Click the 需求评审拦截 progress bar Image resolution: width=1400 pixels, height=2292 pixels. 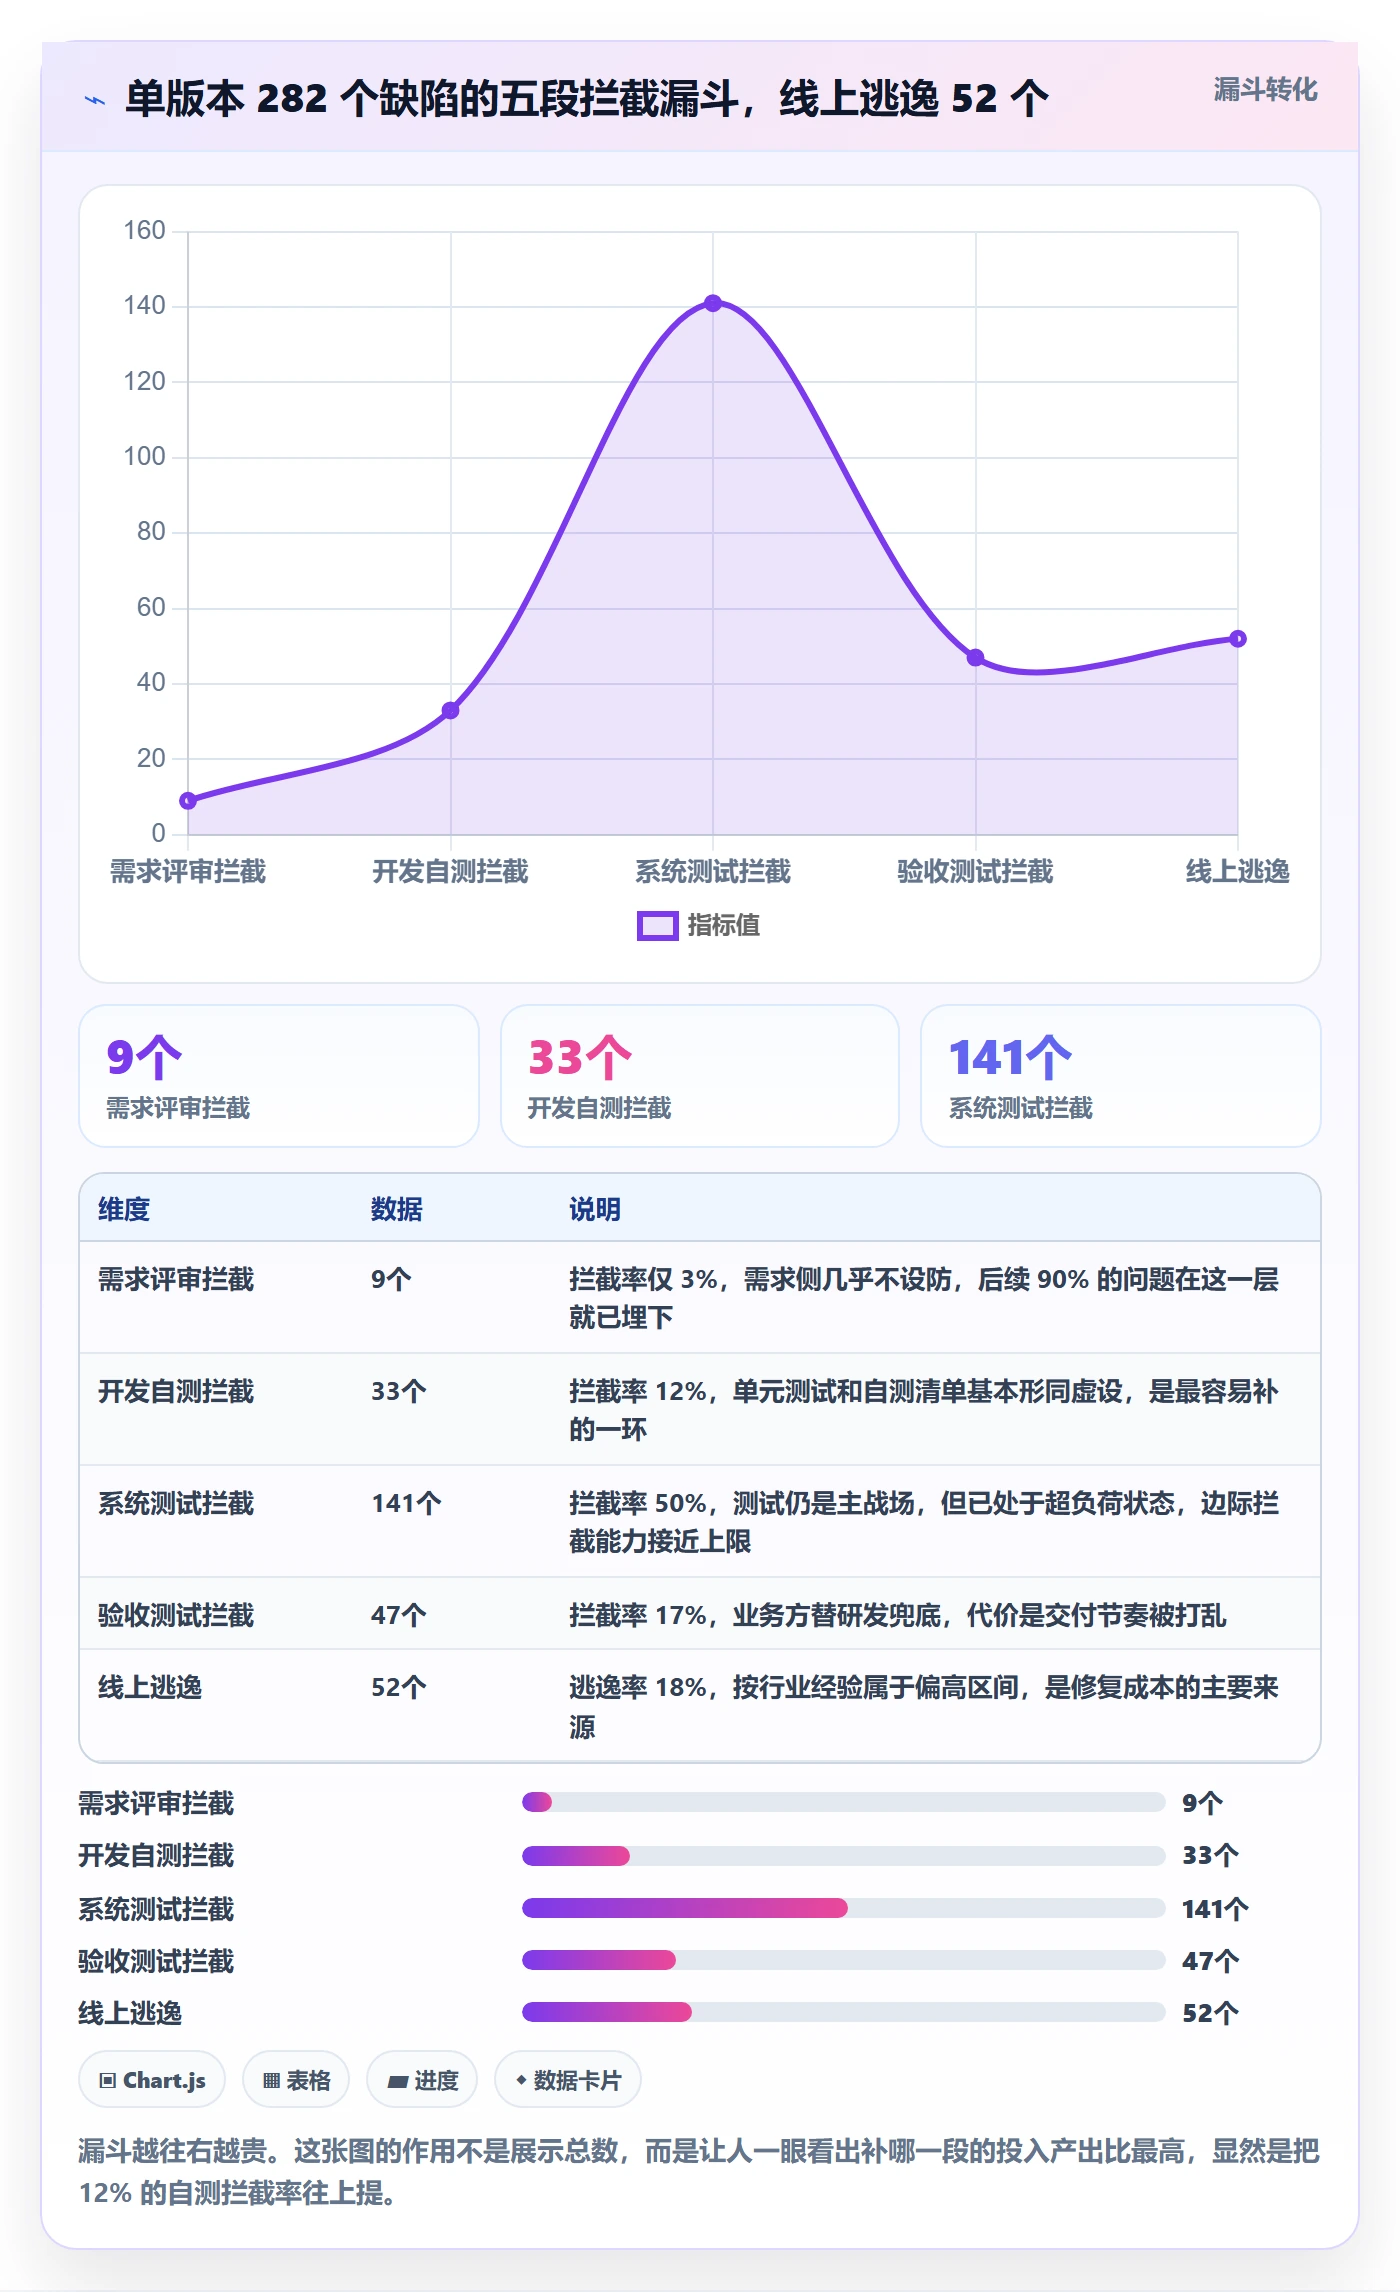click(843, 1802)
